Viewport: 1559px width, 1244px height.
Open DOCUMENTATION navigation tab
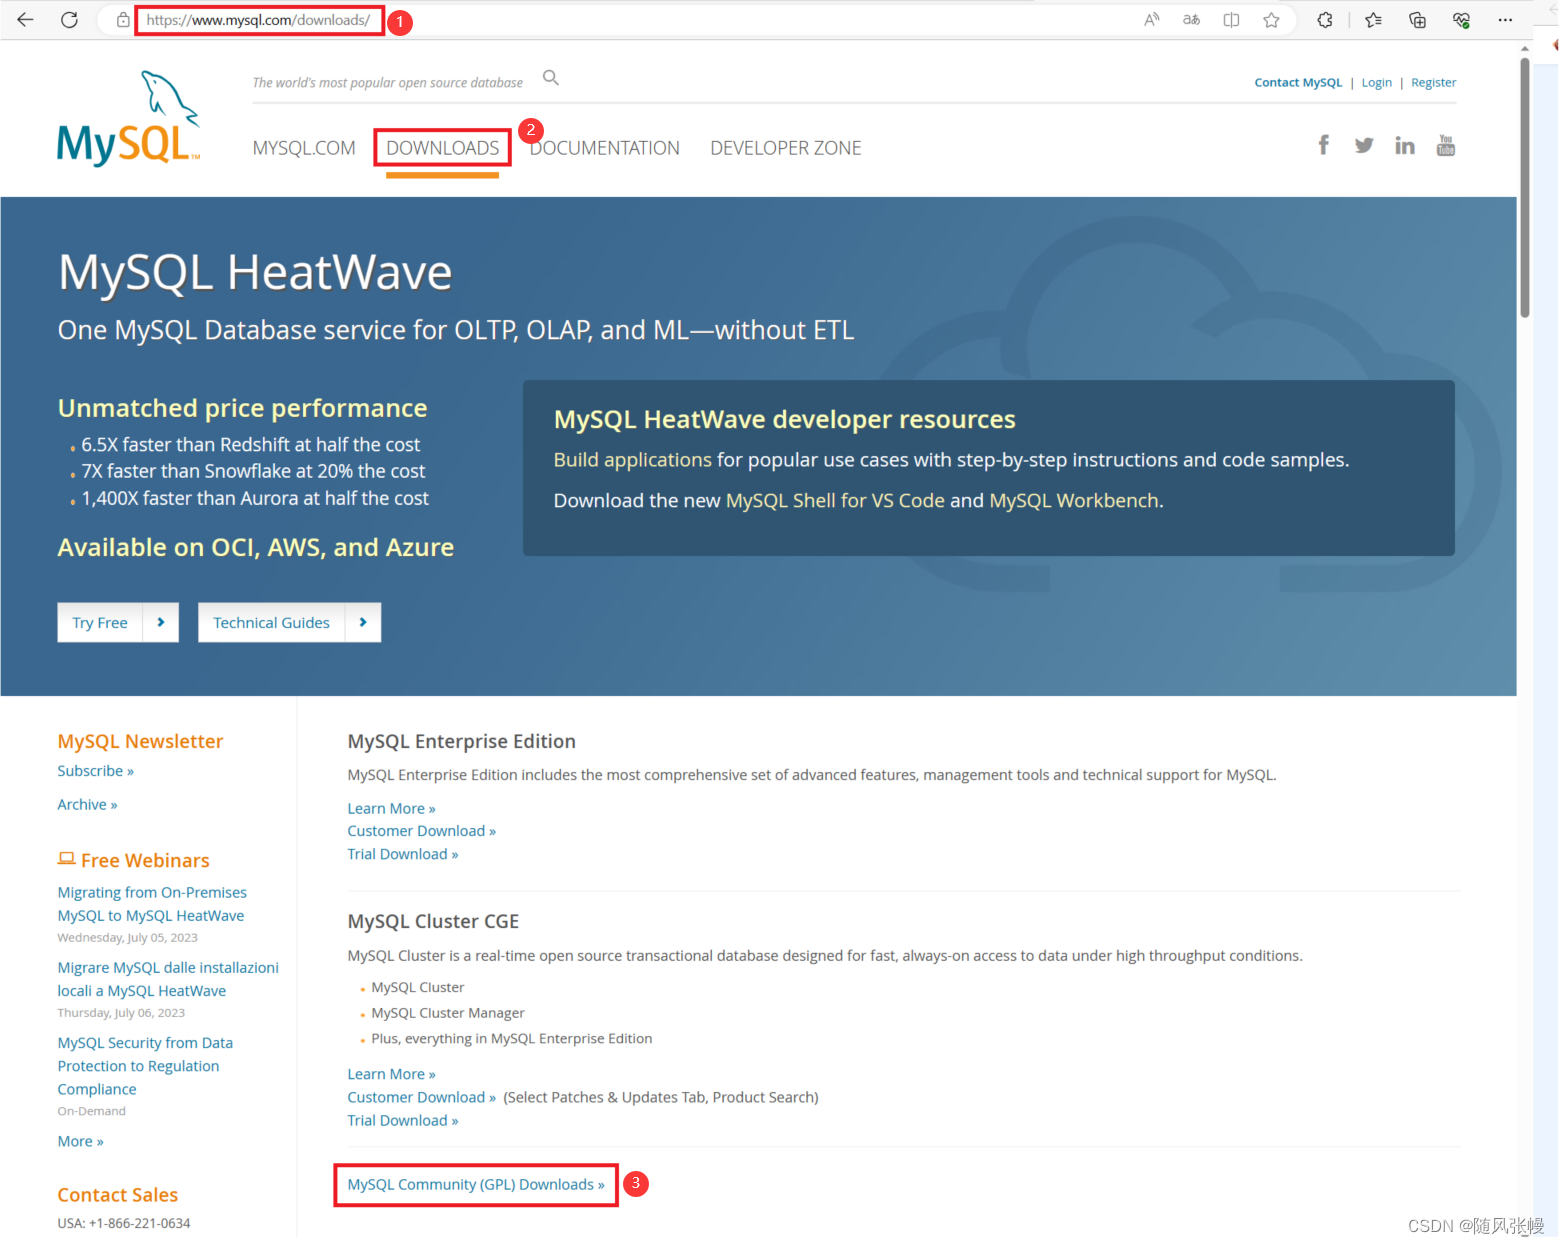click(605, 148)
